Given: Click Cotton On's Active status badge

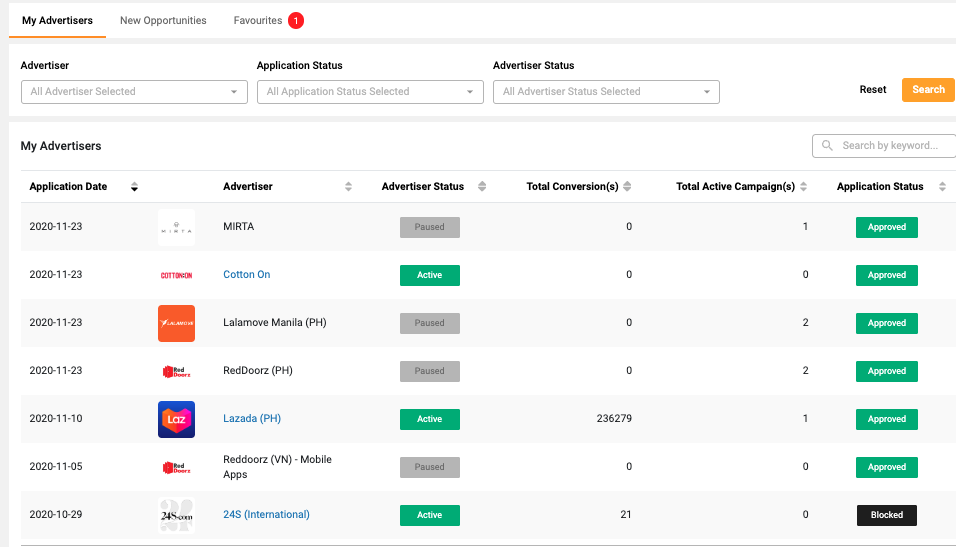Looking at the screenshot, I should [430, 275].
